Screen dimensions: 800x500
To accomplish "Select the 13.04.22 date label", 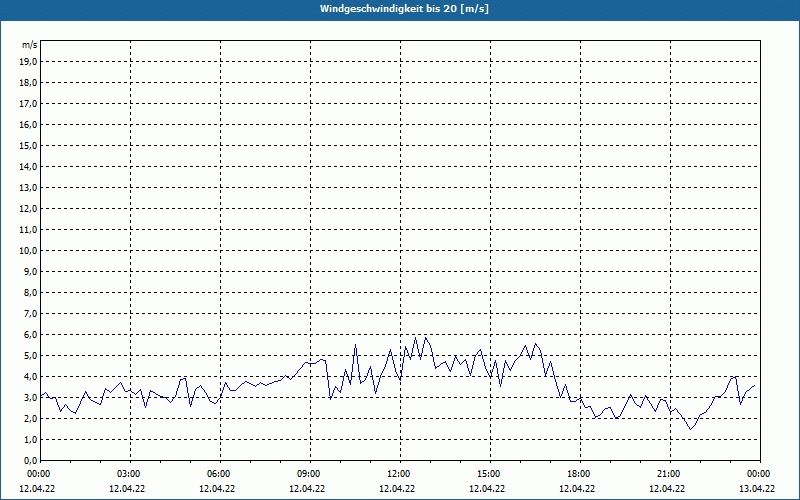I will 757,488.
